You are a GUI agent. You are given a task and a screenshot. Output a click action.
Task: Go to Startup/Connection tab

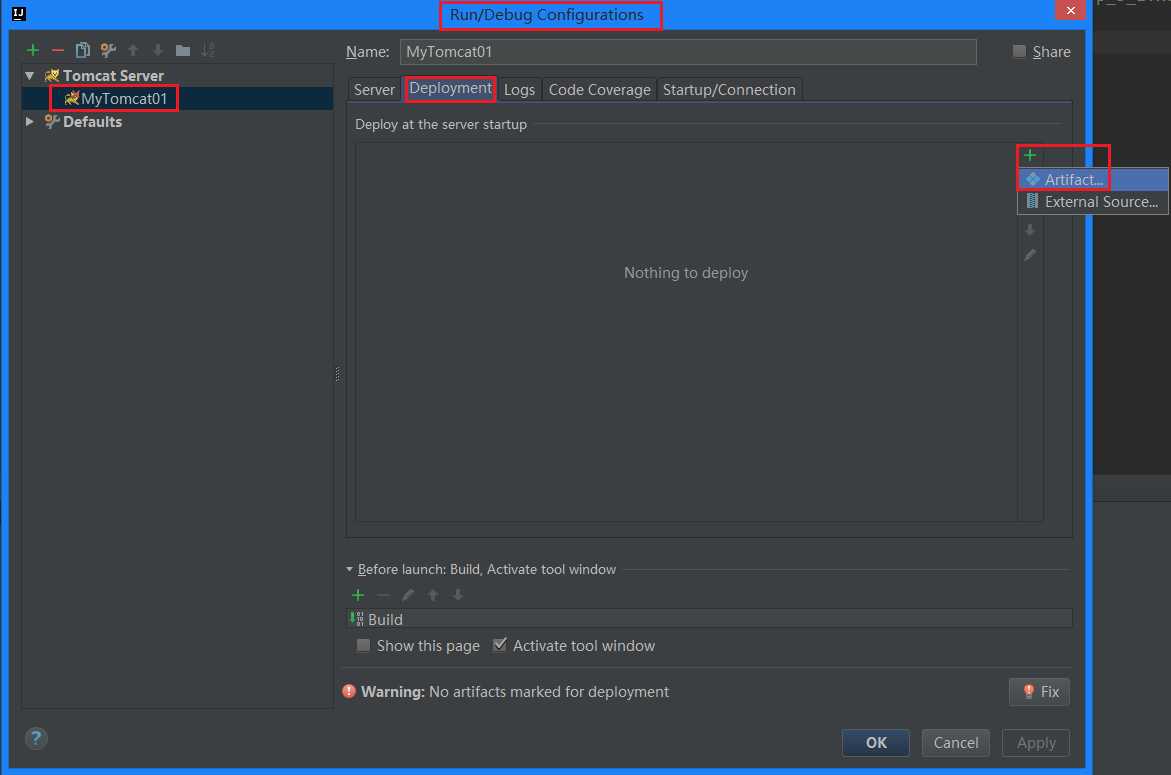pyautogui.click(x=730, y=90)
